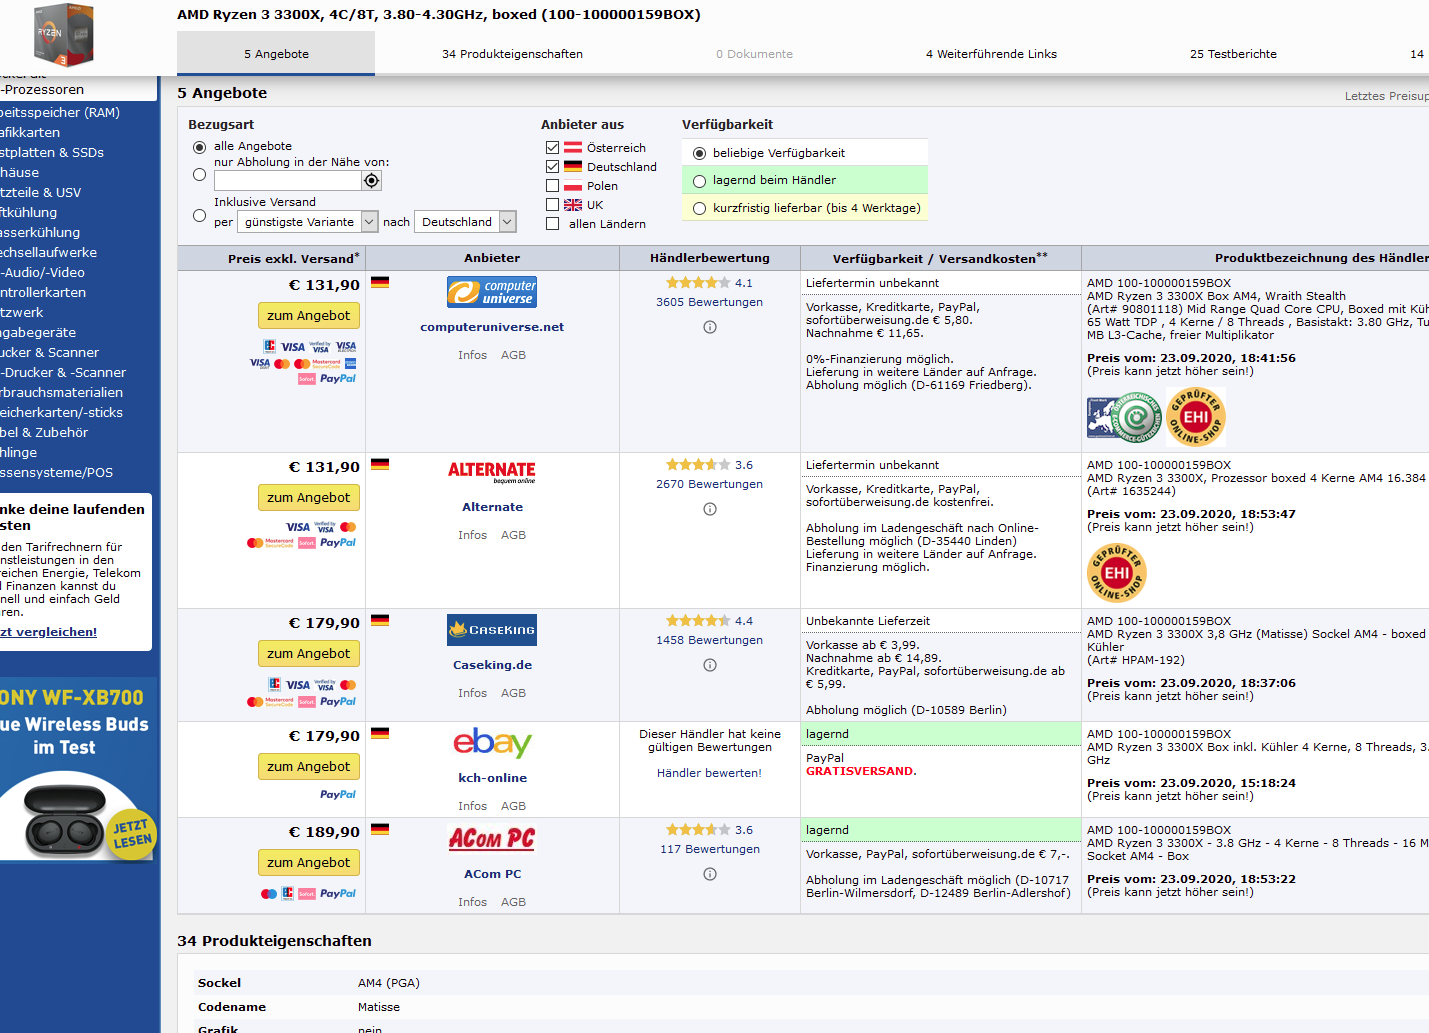Open 'Netzwerk' sidebar category

pos(22,312)
